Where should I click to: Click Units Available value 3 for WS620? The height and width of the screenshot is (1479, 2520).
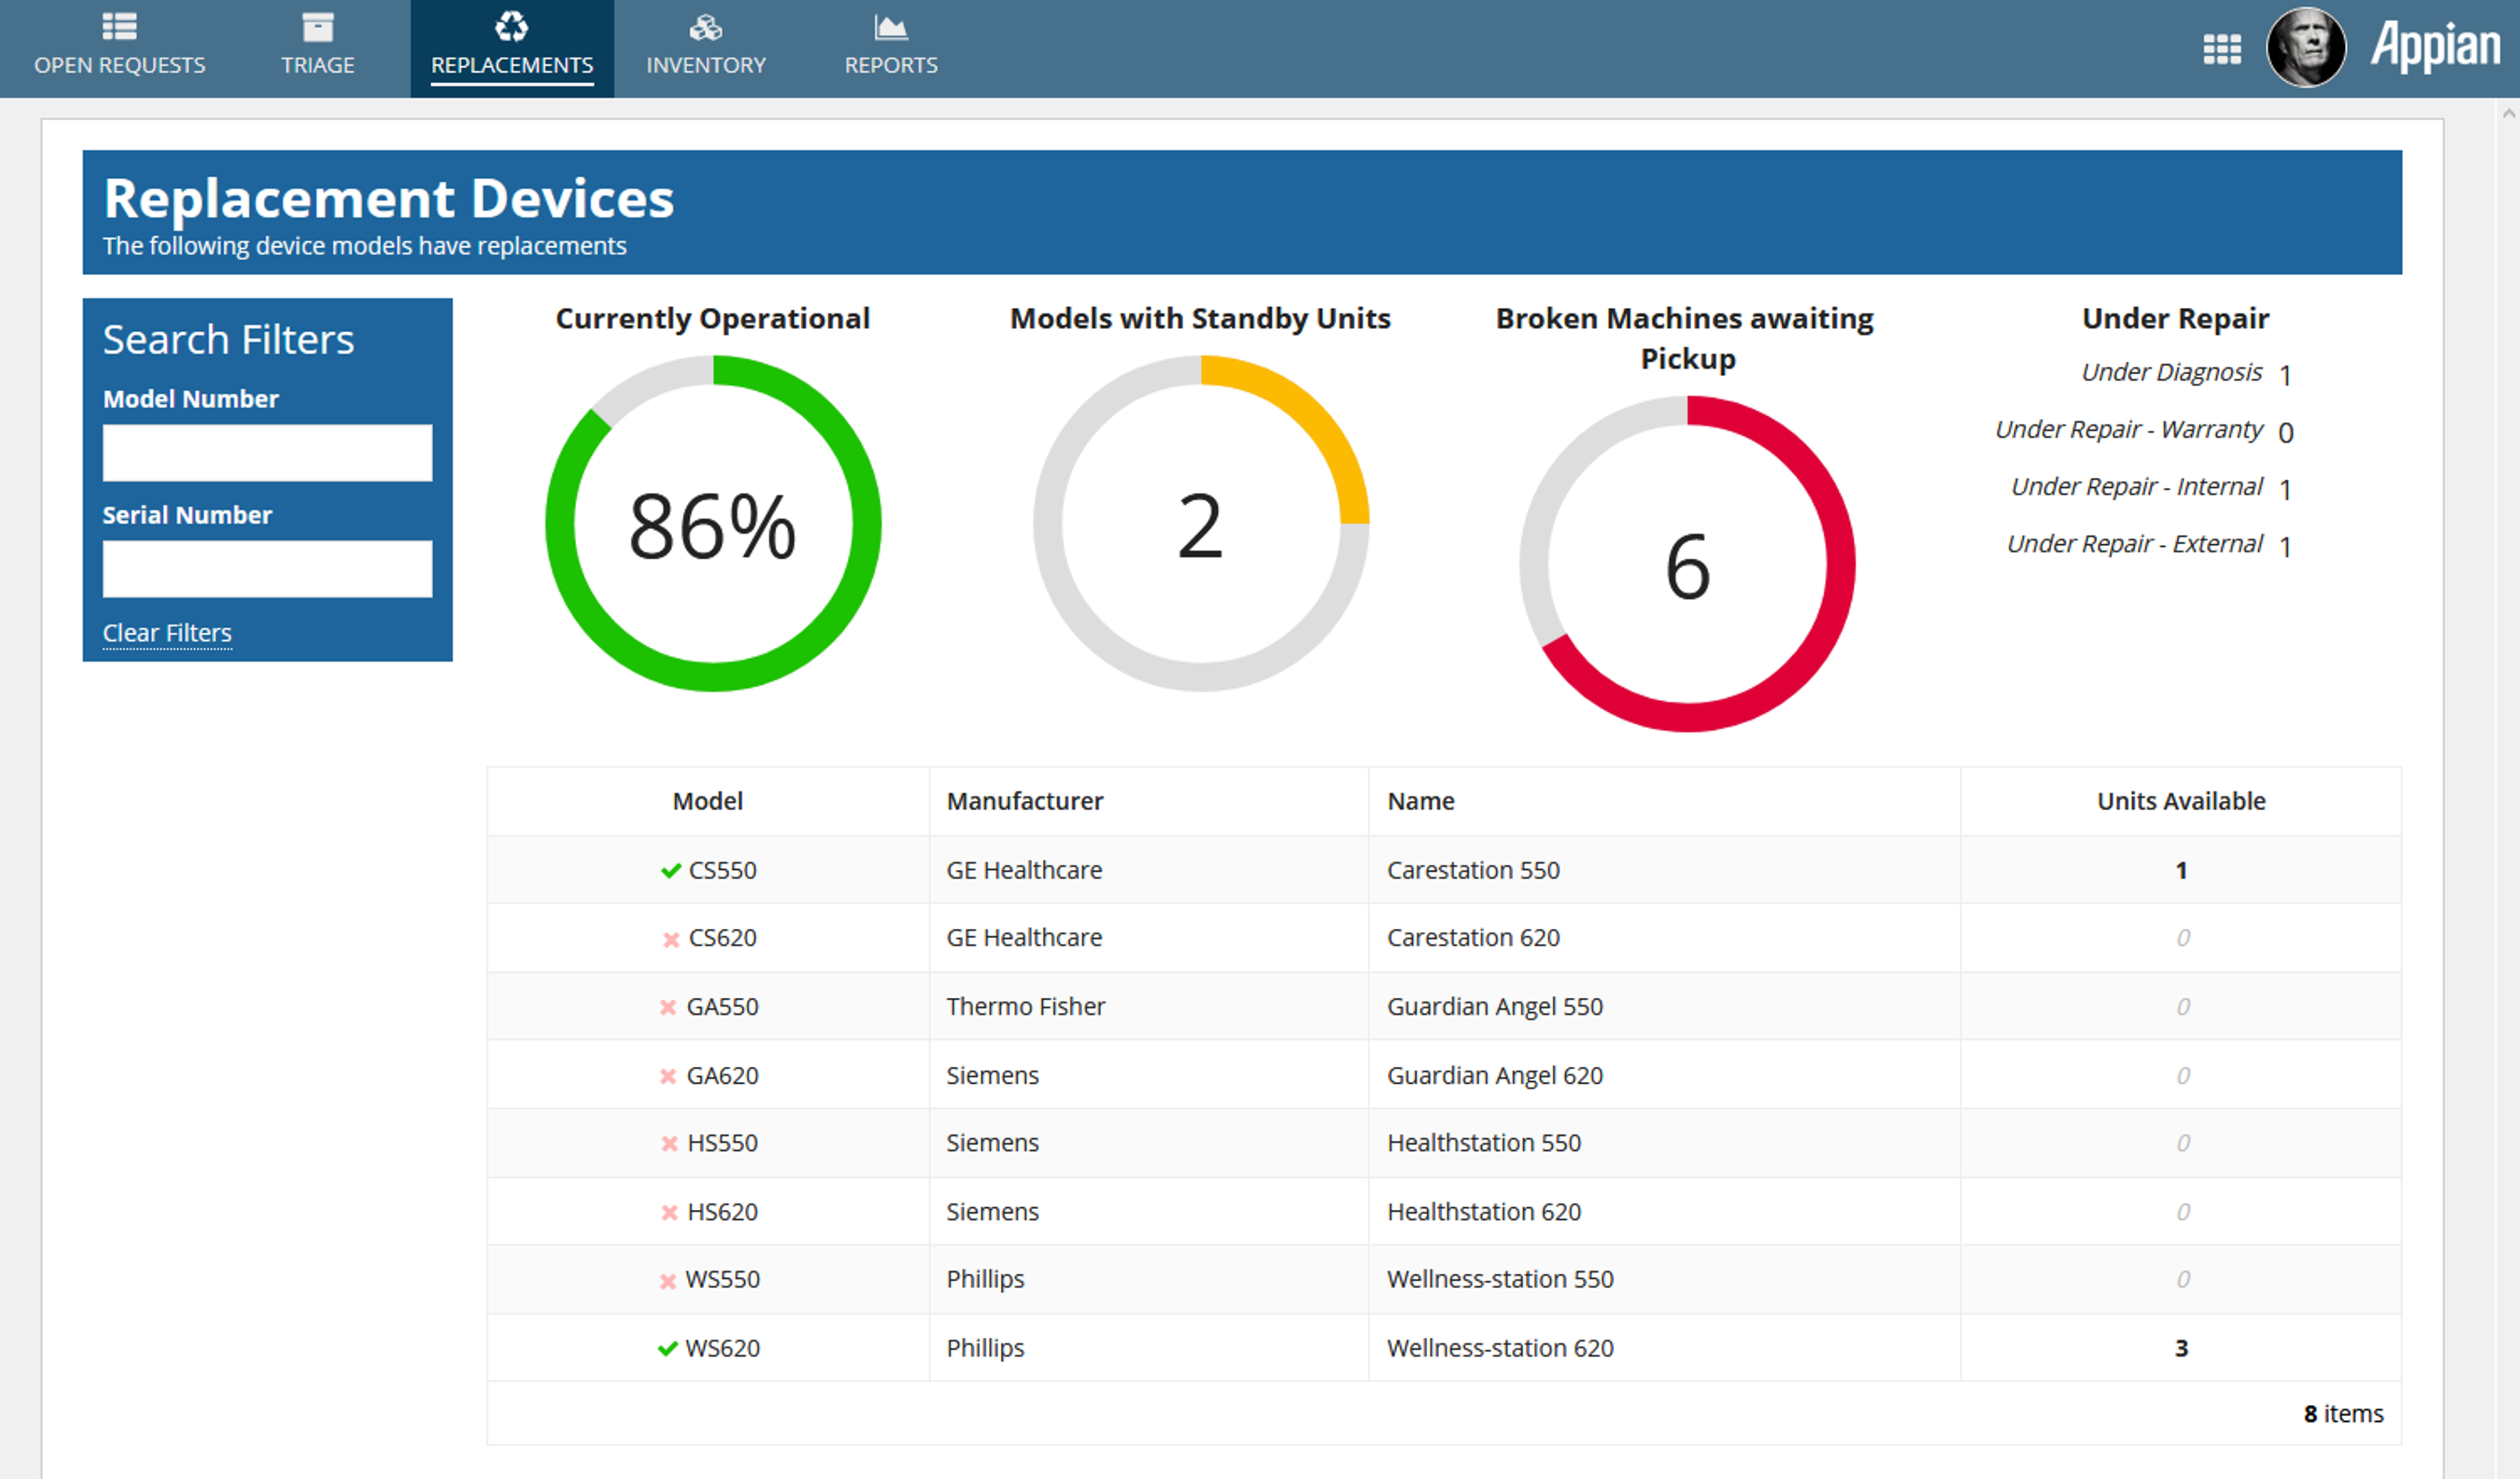point(2181,1348)
